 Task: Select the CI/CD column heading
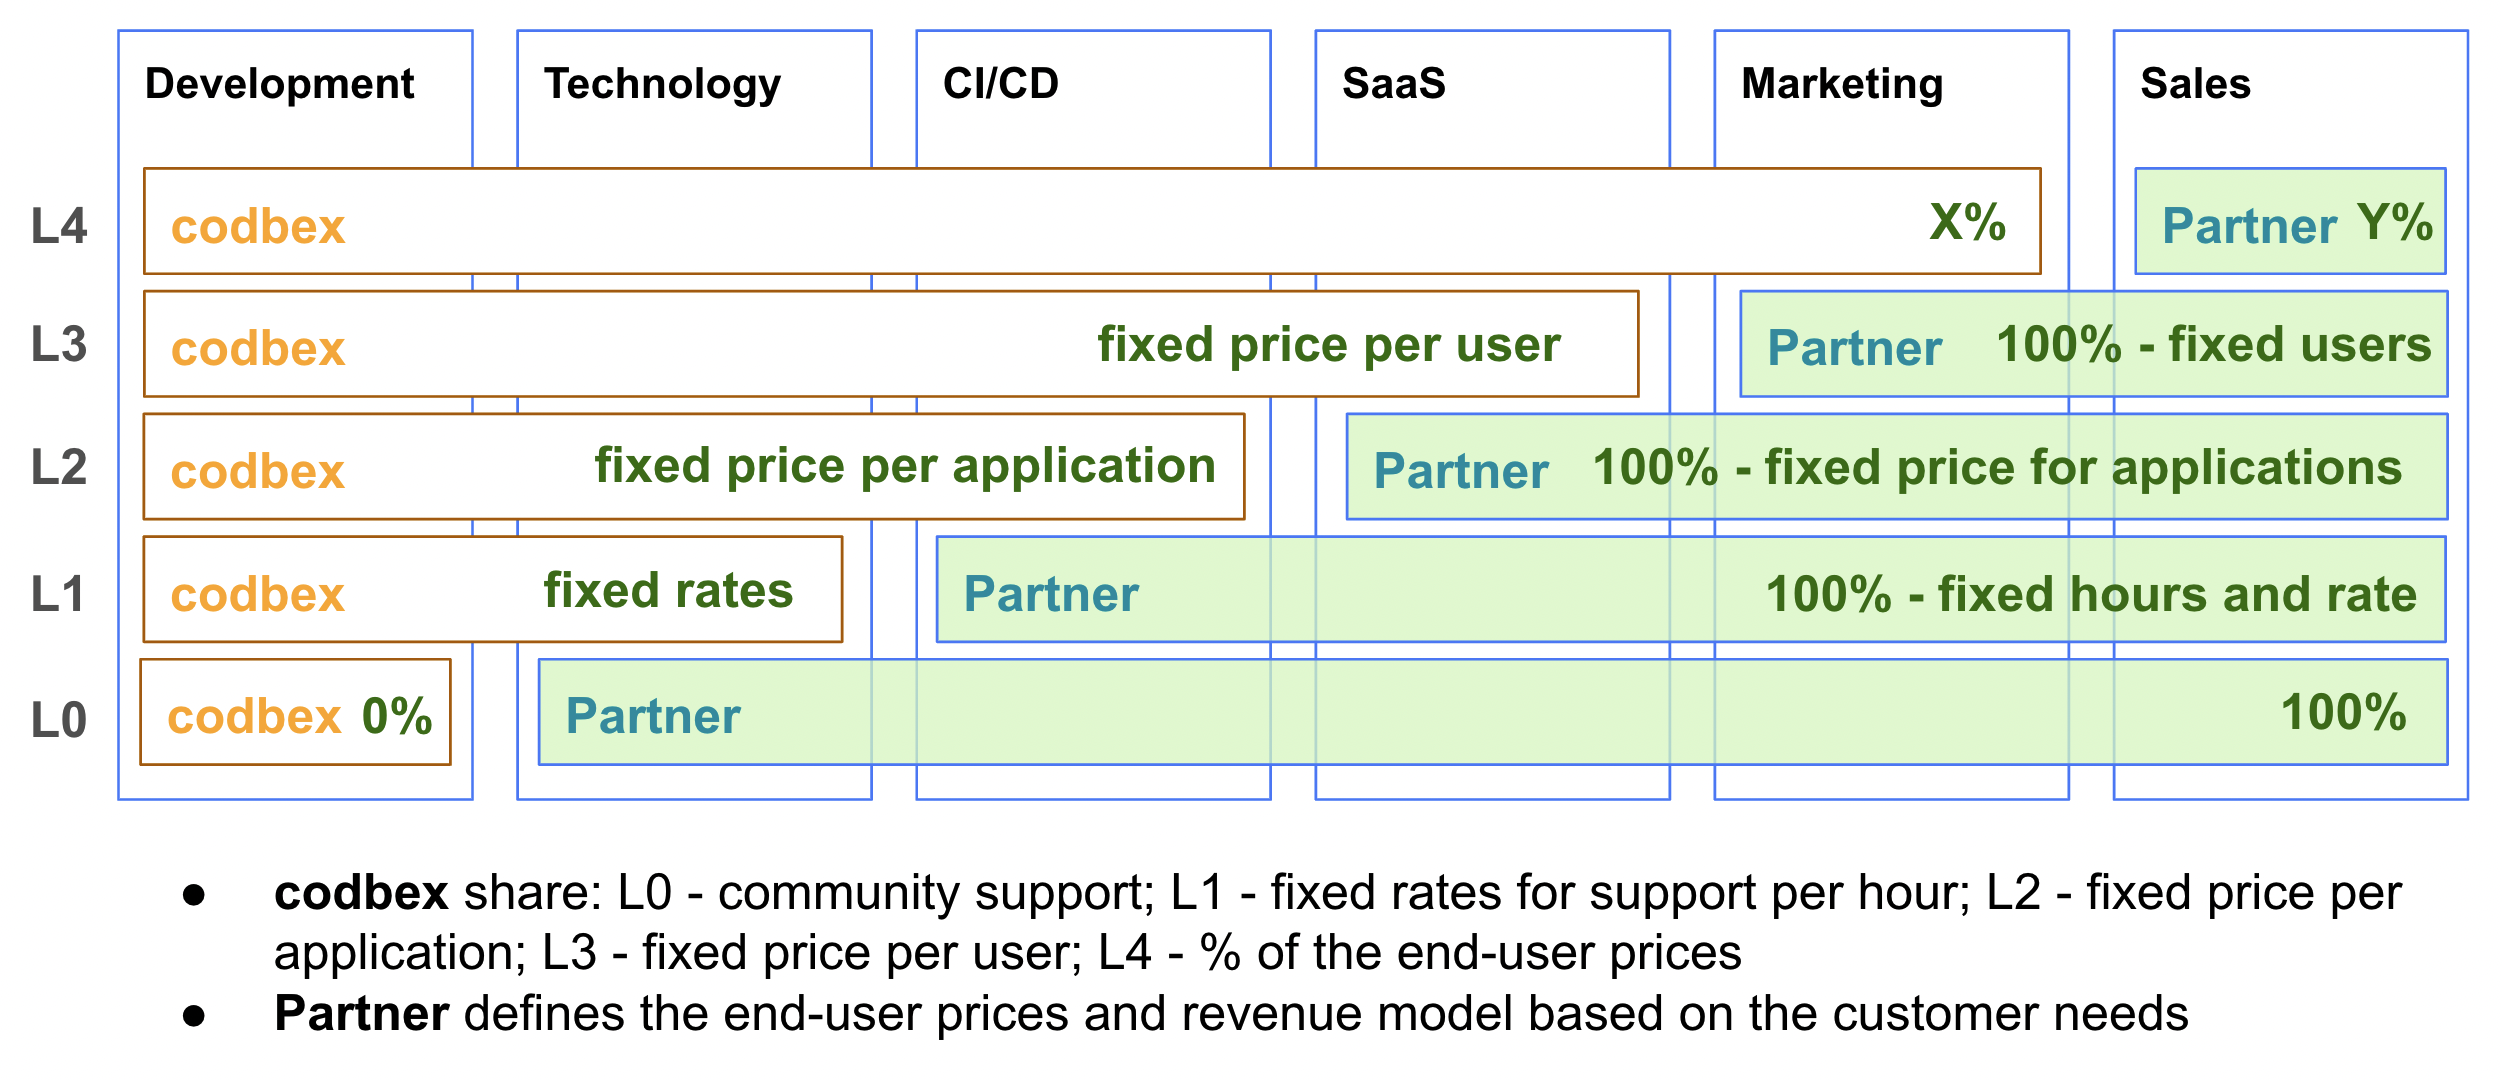click(x=1000, y=84)
